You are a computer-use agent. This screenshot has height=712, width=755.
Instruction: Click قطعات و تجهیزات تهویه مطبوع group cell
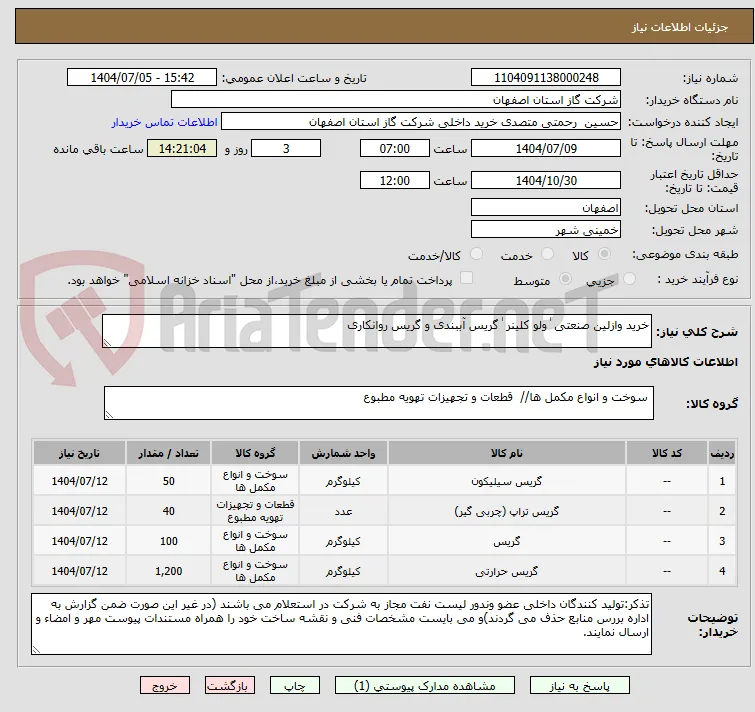[255, 511]
